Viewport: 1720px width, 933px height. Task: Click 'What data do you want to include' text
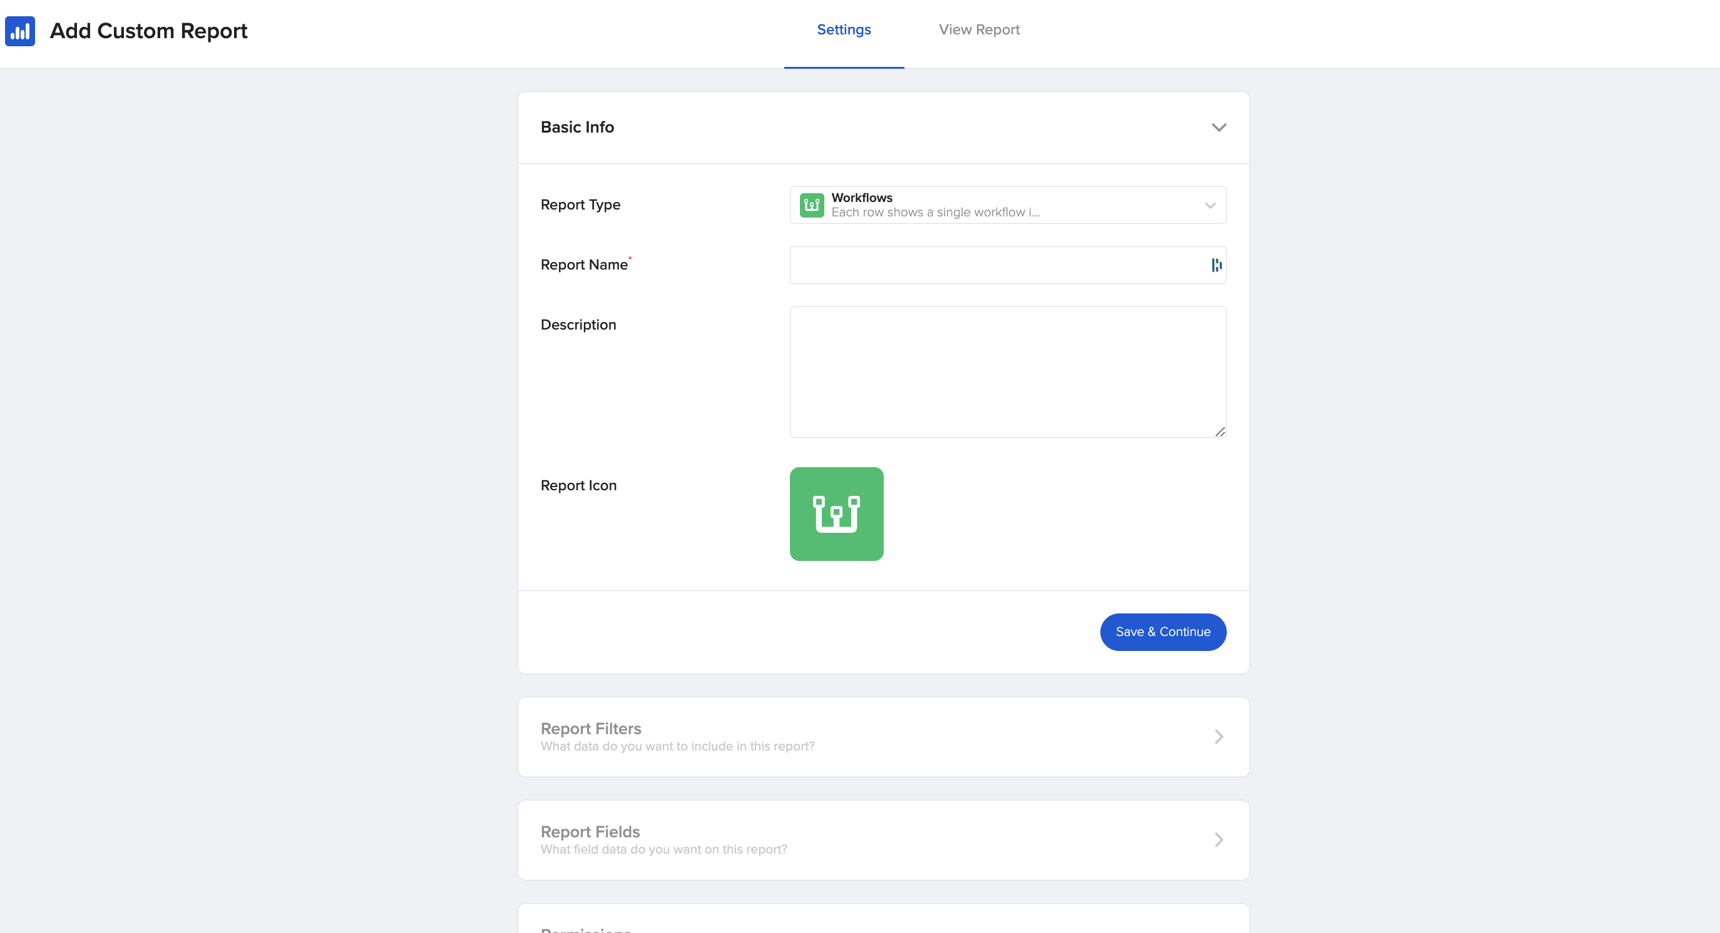click(677, 747)
